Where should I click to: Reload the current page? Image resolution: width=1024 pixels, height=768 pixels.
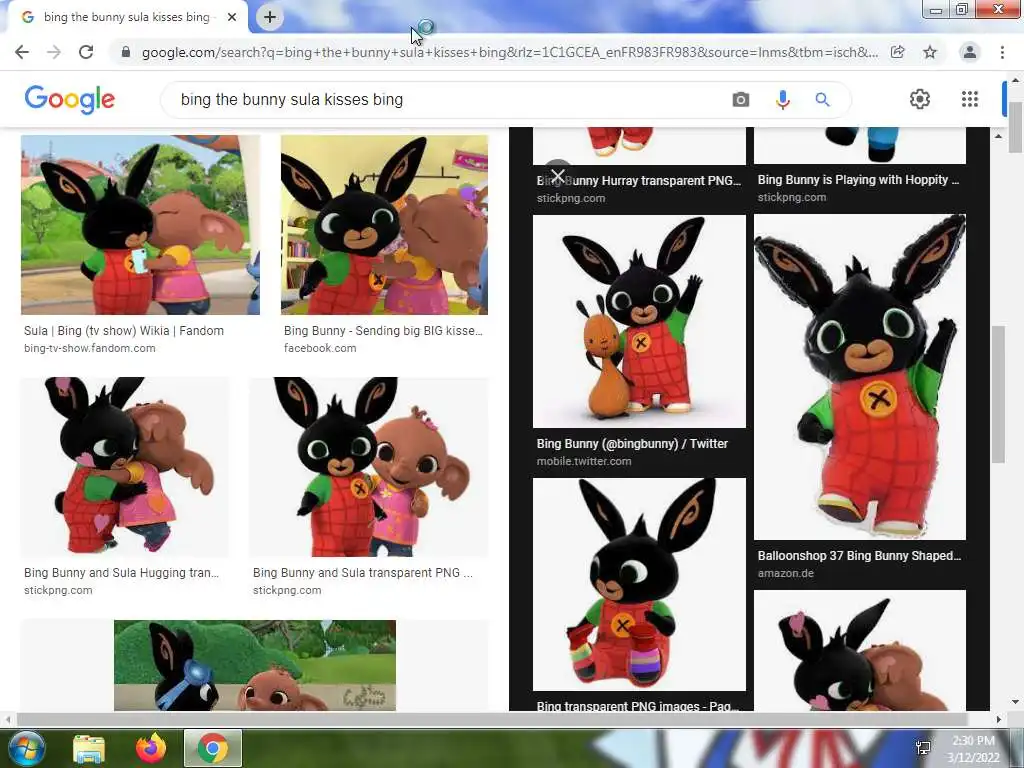[86, 52]
